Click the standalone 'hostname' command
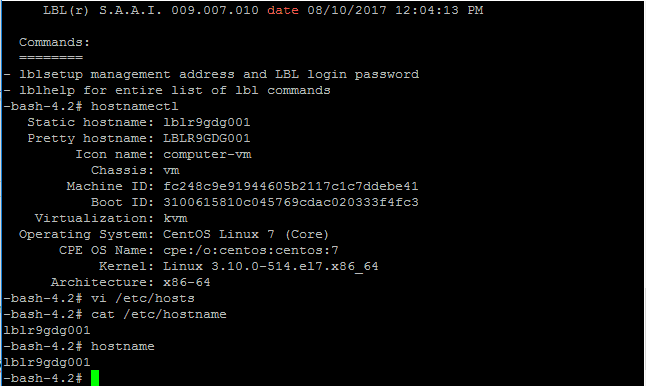The height and width of the screenshot is (386, 646). 123,346
